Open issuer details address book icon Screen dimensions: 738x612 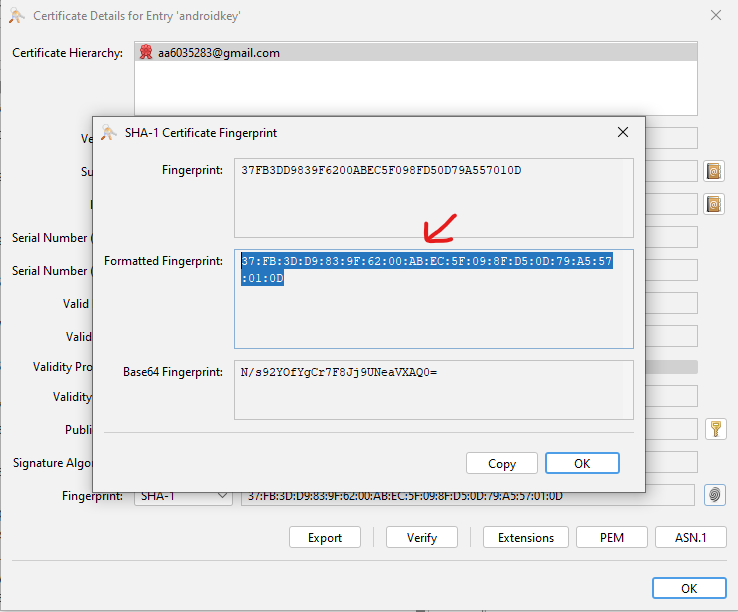click(x=713, y=204)
